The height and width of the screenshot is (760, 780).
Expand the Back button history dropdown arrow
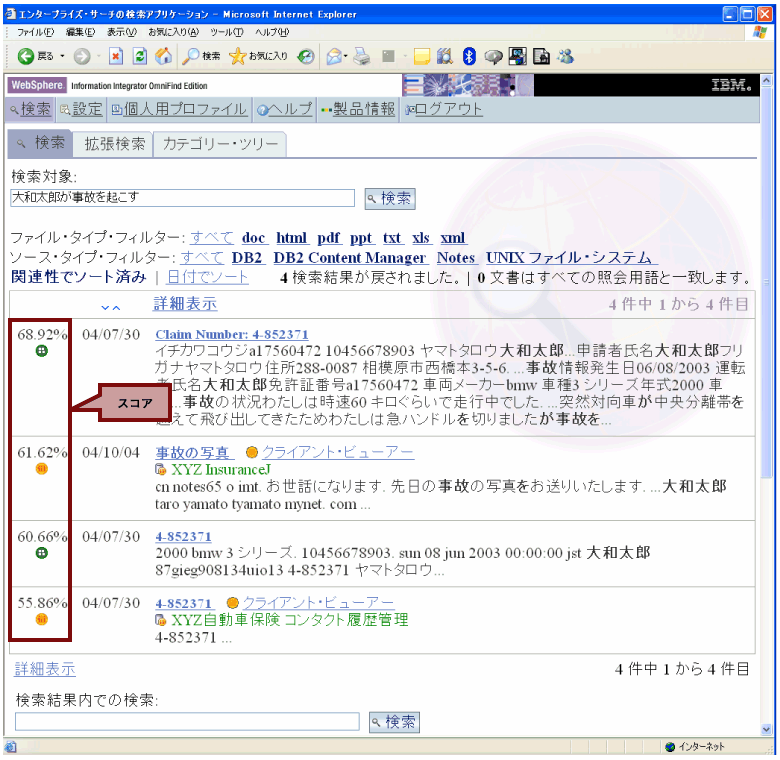coord(62,56)
